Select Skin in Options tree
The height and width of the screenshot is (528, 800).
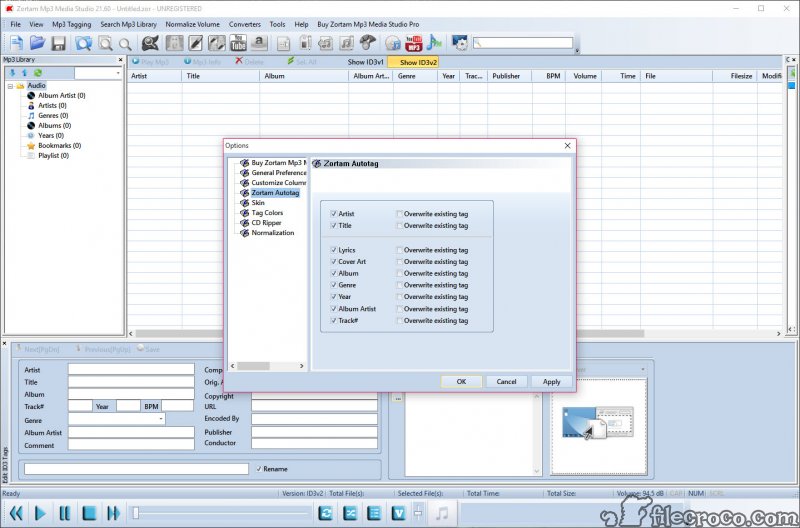click(258, 203)
